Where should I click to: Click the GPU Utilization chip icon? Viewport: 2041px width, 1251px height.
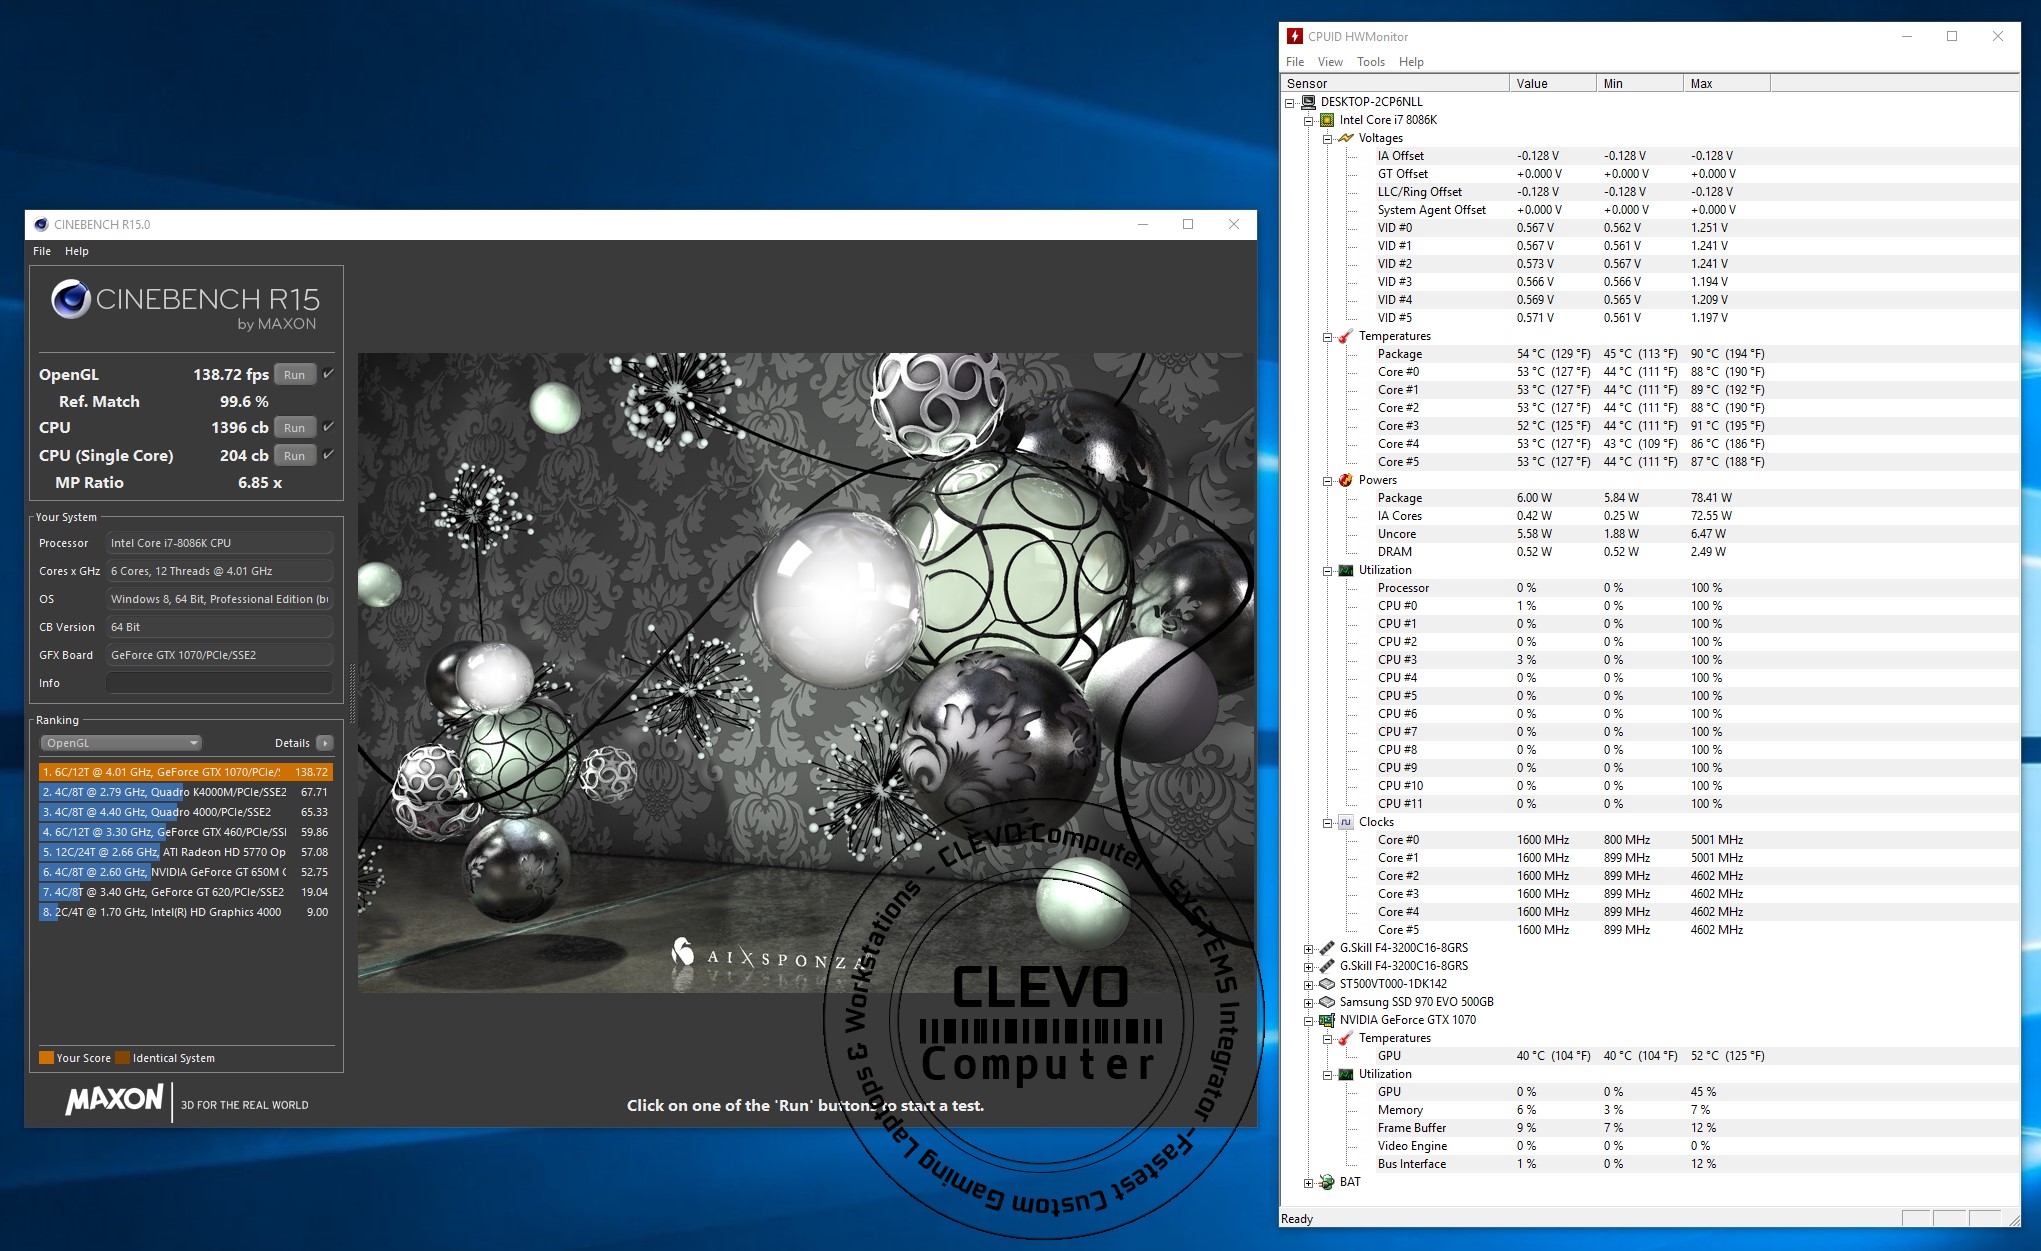1346,1074
